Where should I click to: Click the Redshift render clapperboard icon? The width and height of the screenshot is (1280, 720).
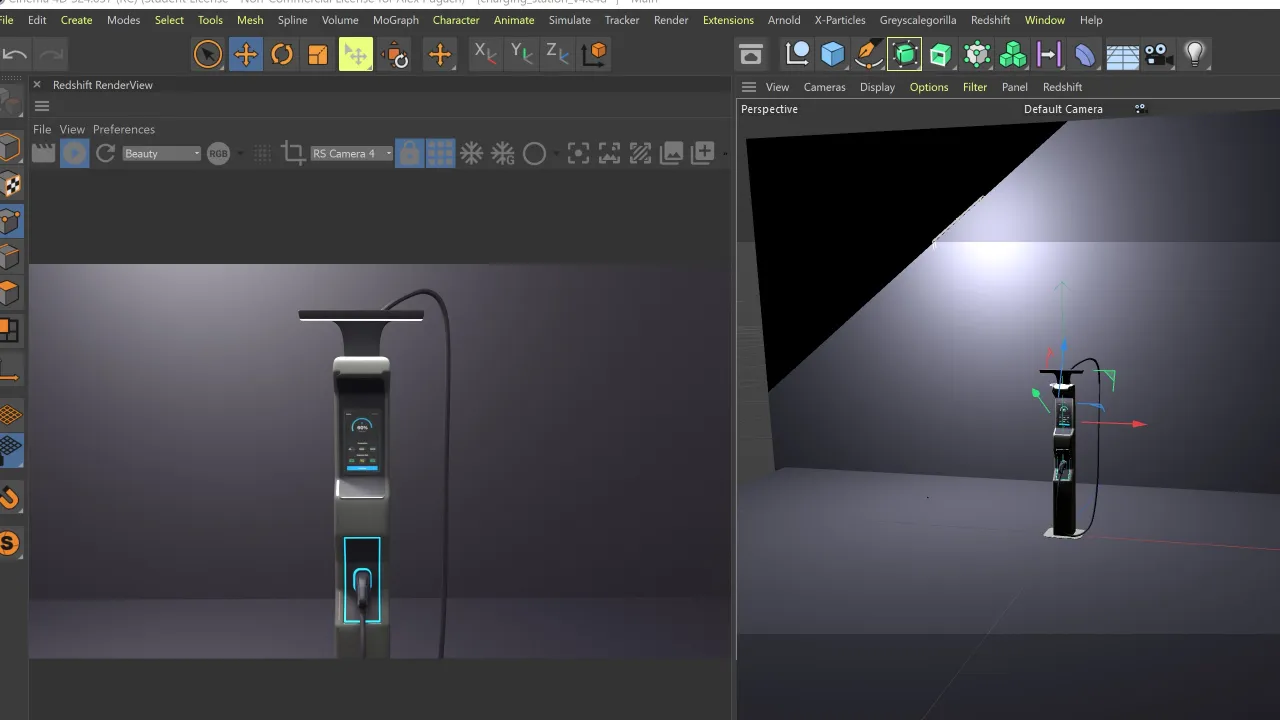pyautogui.click(x=43, y=153)
